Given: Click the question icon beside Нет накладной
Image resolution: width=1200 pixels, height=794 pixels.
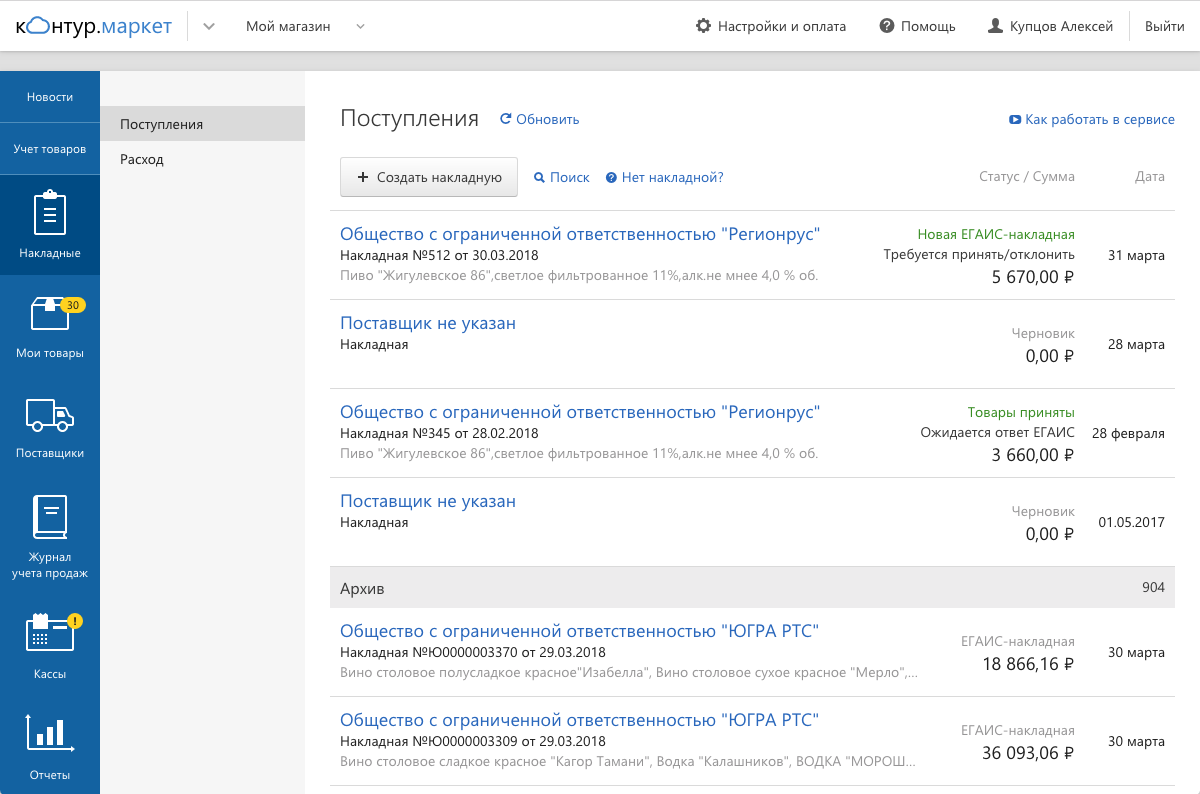Looking at the screenshot, I should pos(611,178).
